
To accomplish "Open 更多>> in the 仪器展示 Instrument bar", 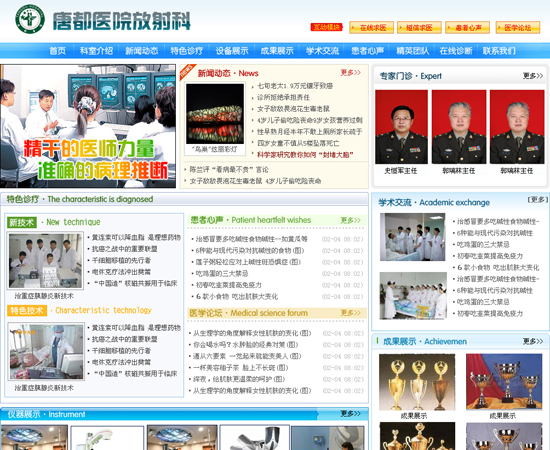I will 350,414.
